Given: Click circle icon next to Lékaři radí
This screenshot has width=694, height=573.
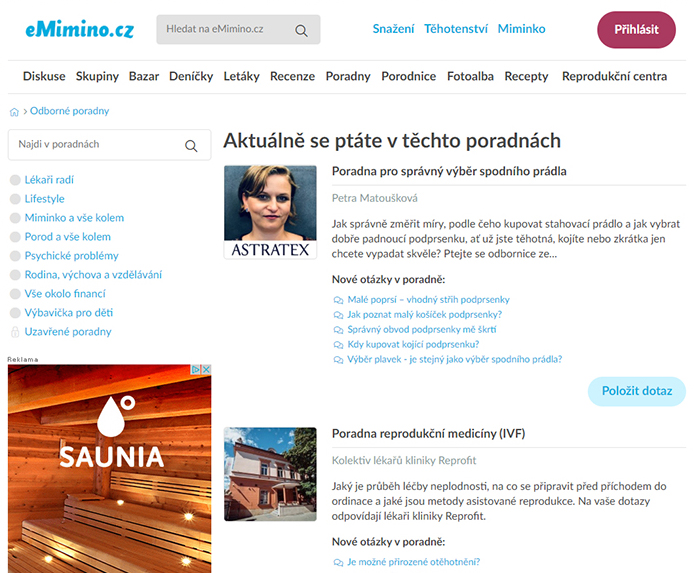Looking at the screenshot, I should point(15,181).
